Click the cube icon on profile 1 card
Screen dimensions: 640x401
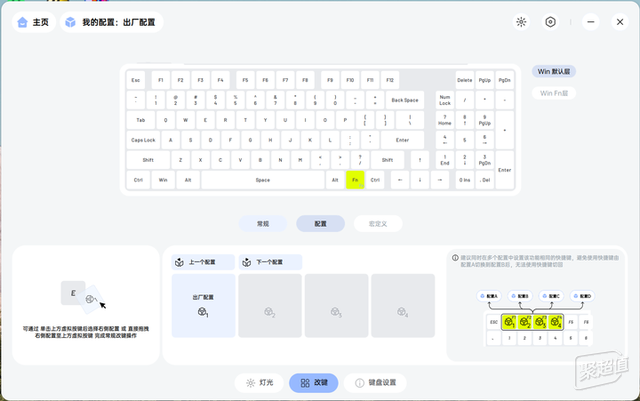202,312
